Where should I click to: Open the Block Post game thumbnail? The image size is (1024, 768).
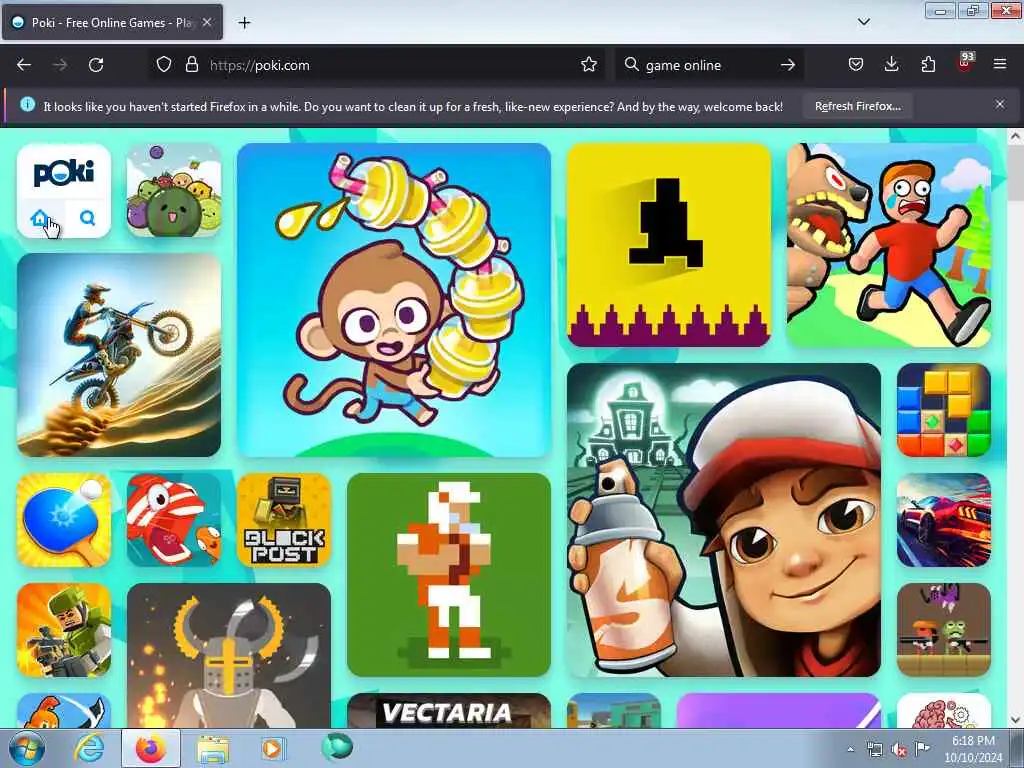click(284, 520)
